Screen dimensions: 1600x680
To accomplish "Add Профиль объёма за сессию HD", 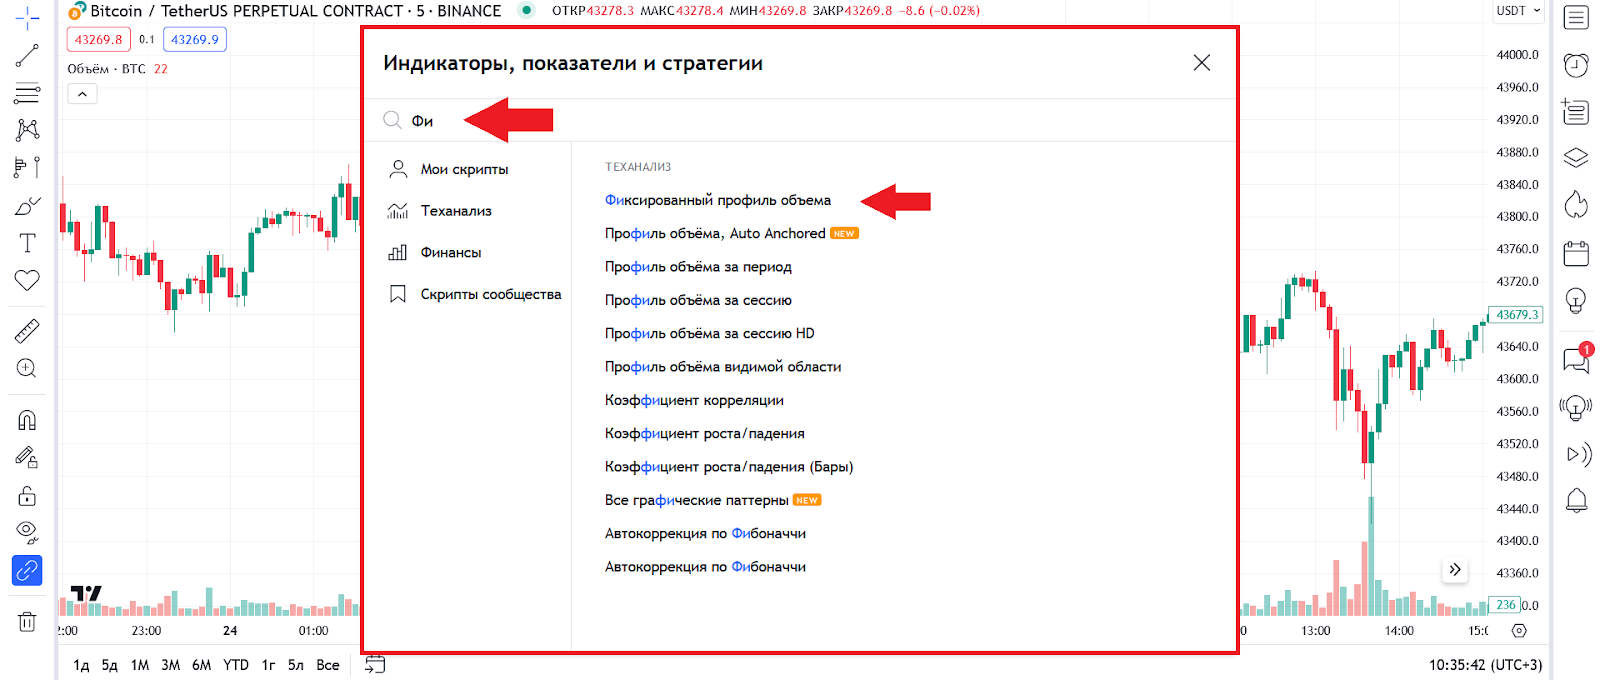I will click(710, 333).
